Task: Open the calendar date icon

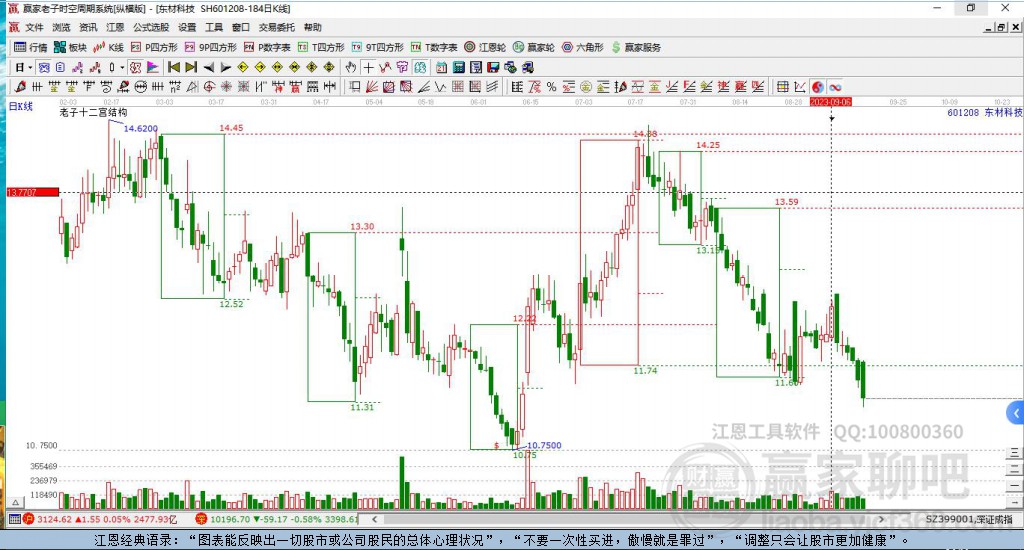Action: coord(441,67)
